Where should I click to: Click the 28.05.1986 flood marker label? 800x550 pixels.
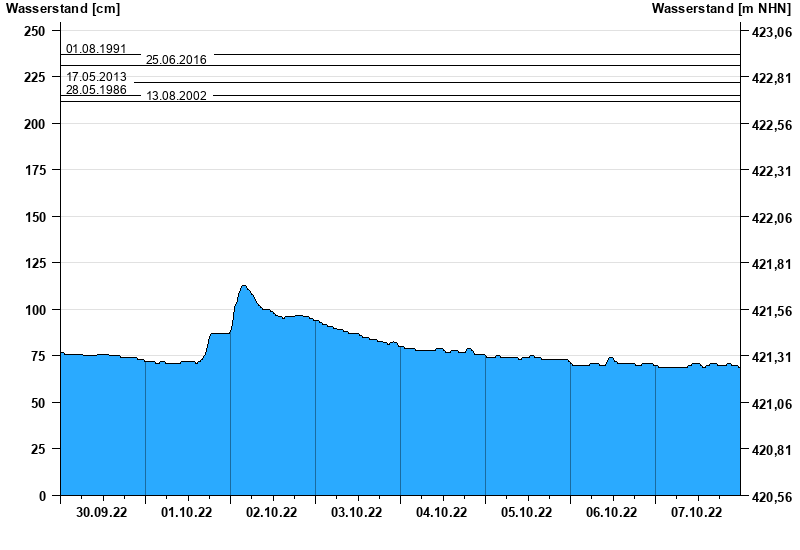click(x=96, y=90)
